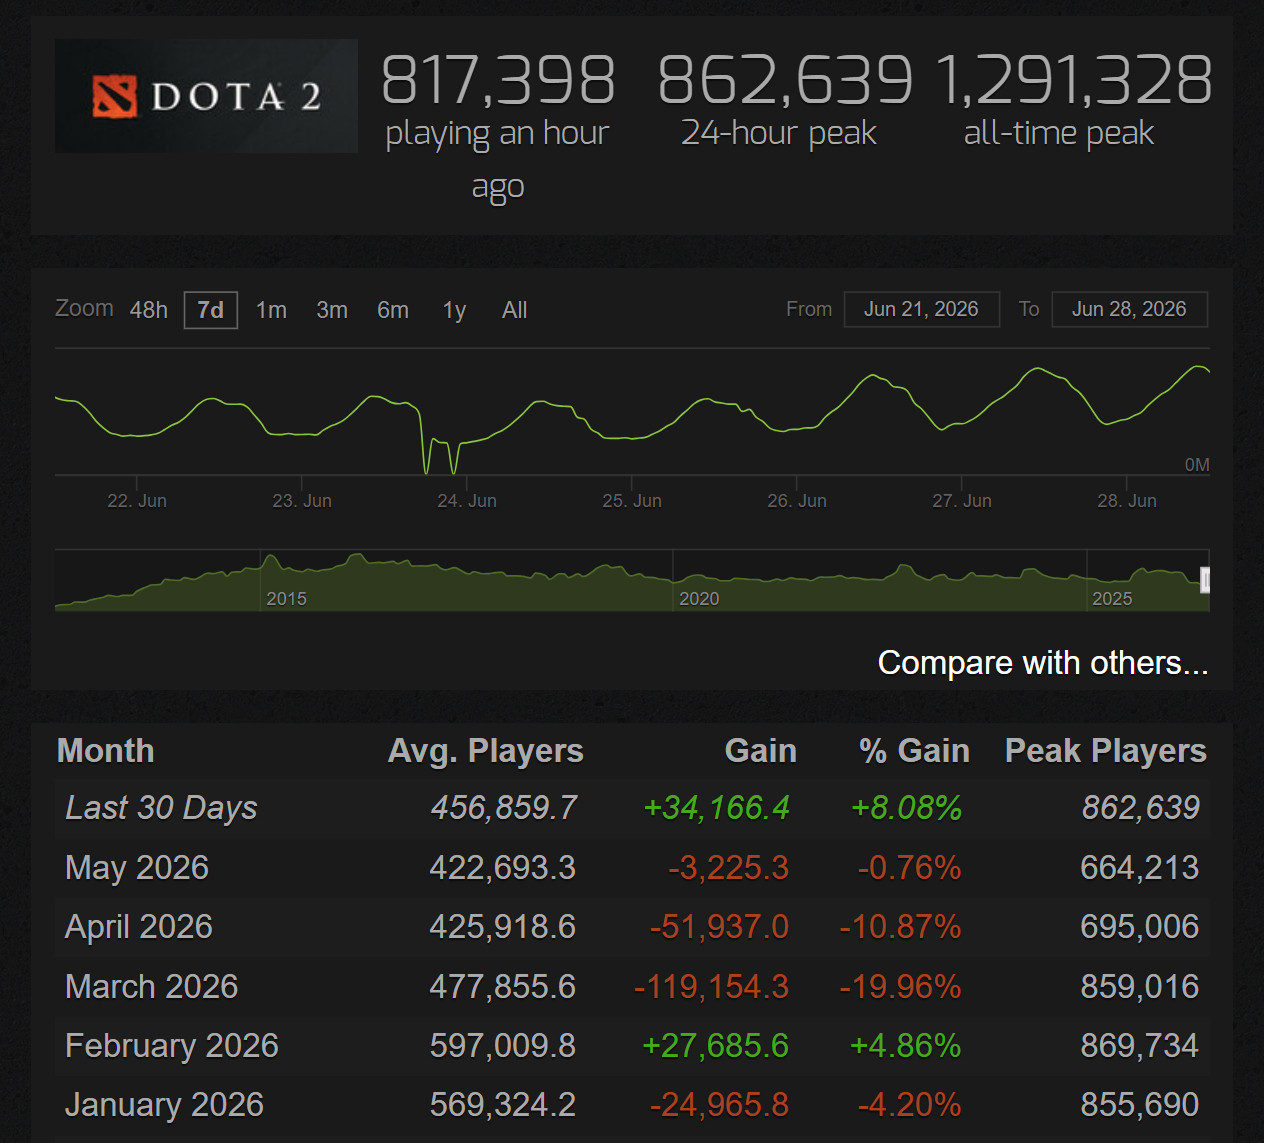This screenshot has width=1264, height=1143.
Task: Click the 422,693.3 average for May 2026
Action: pyautogui.click(x=503, y=867)
